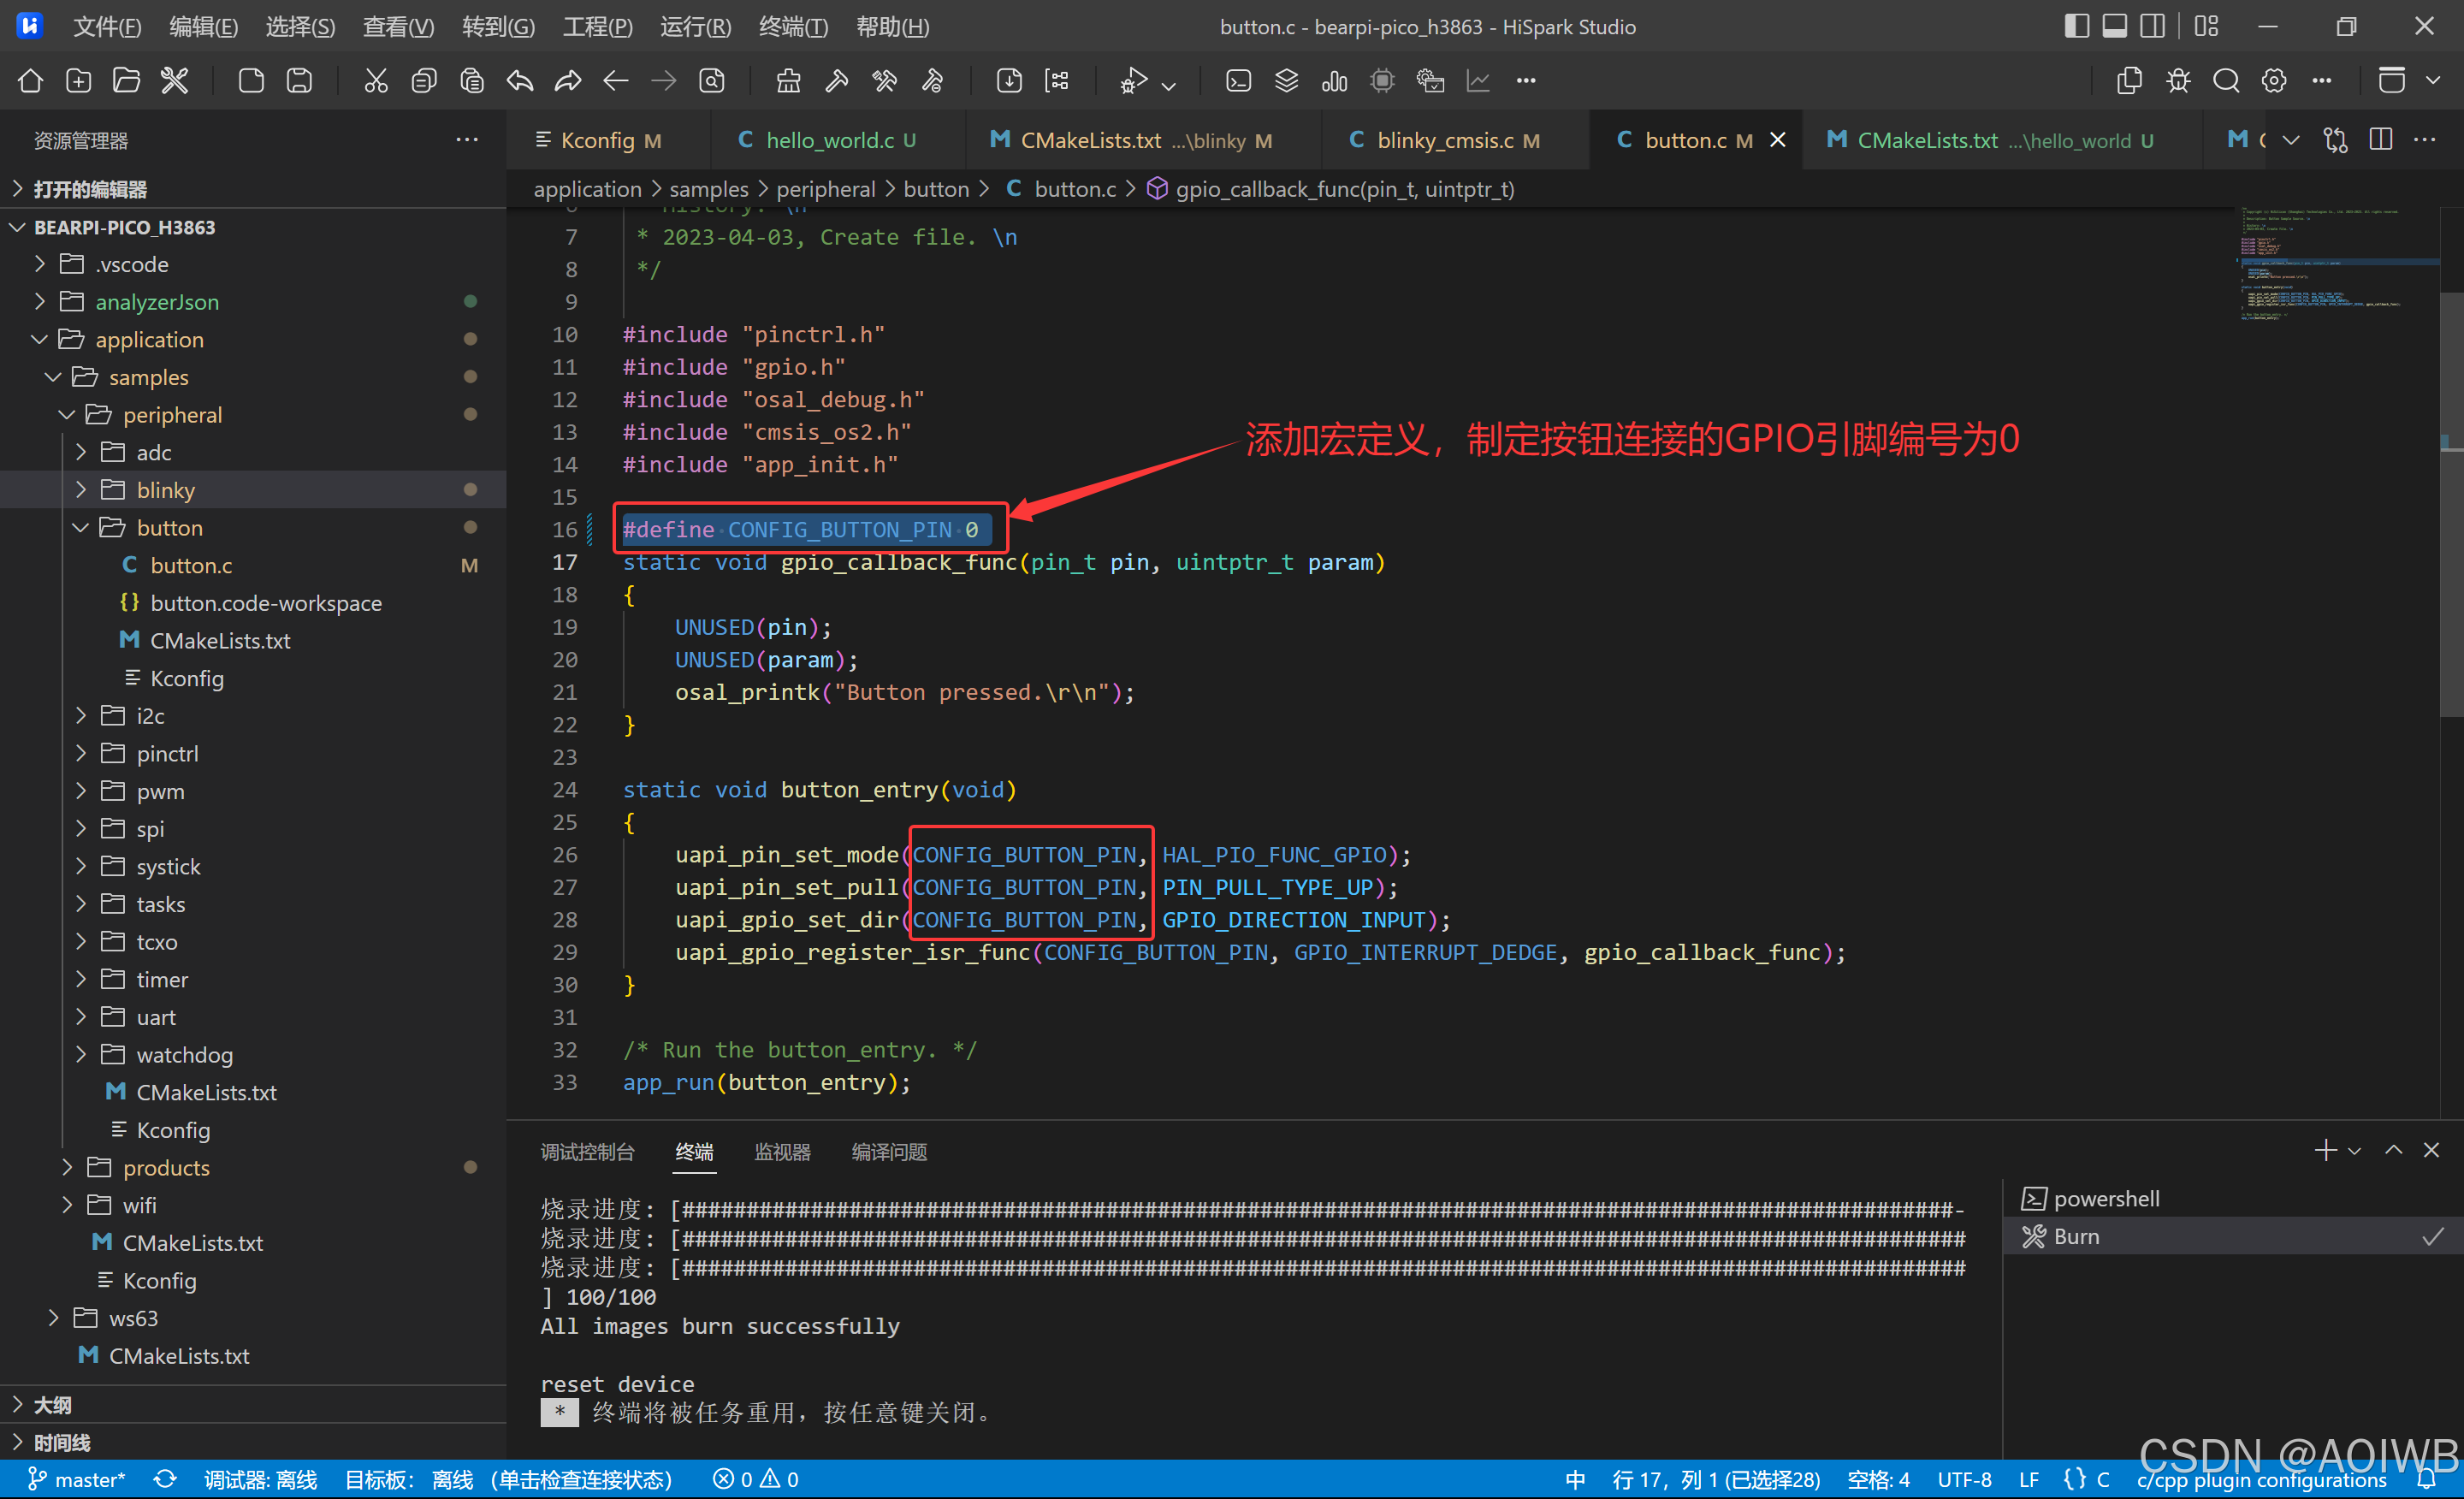Toggle primary sidebar layout icon in title bar

click(2077, 27)
